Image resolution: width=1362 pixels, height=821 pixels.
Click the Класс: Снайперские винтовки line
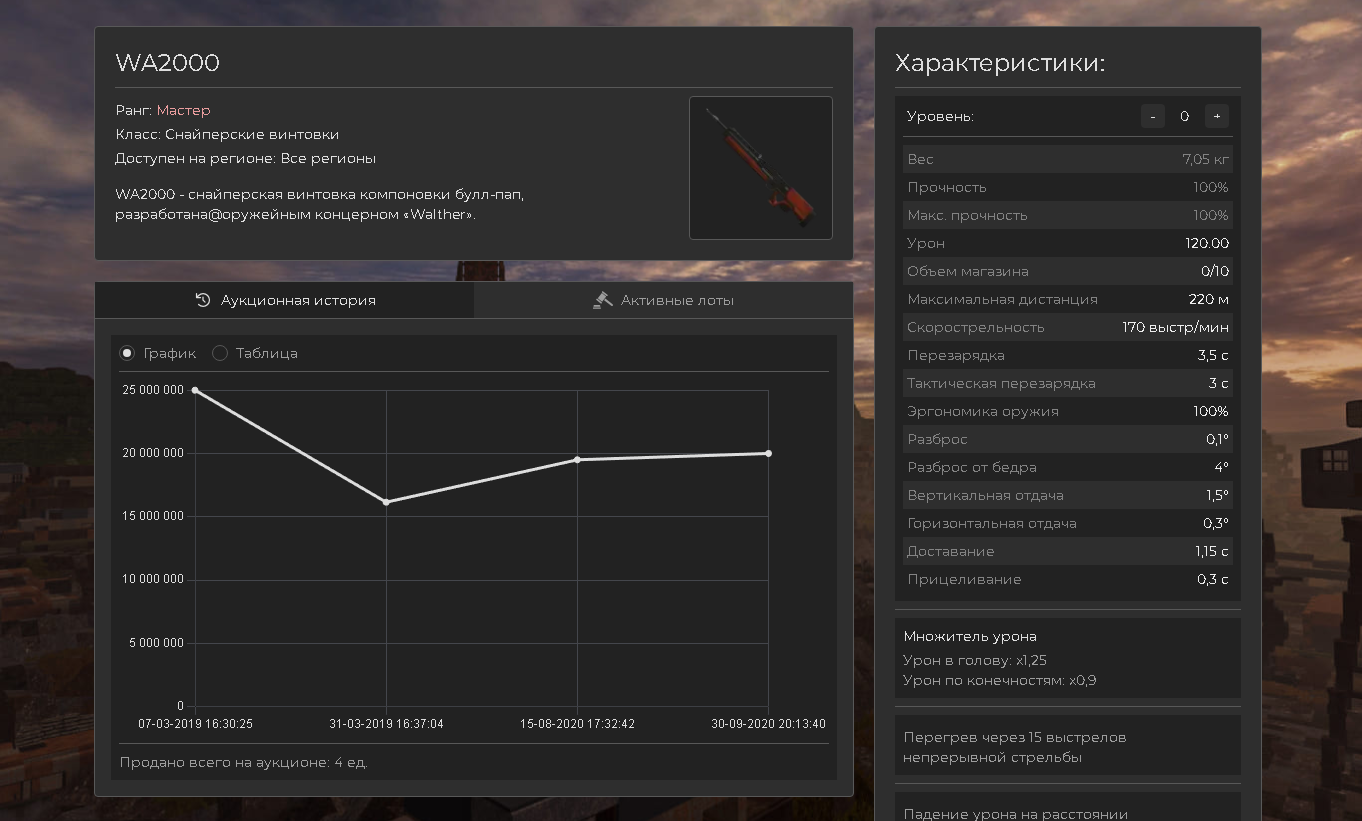click(227, 134)
